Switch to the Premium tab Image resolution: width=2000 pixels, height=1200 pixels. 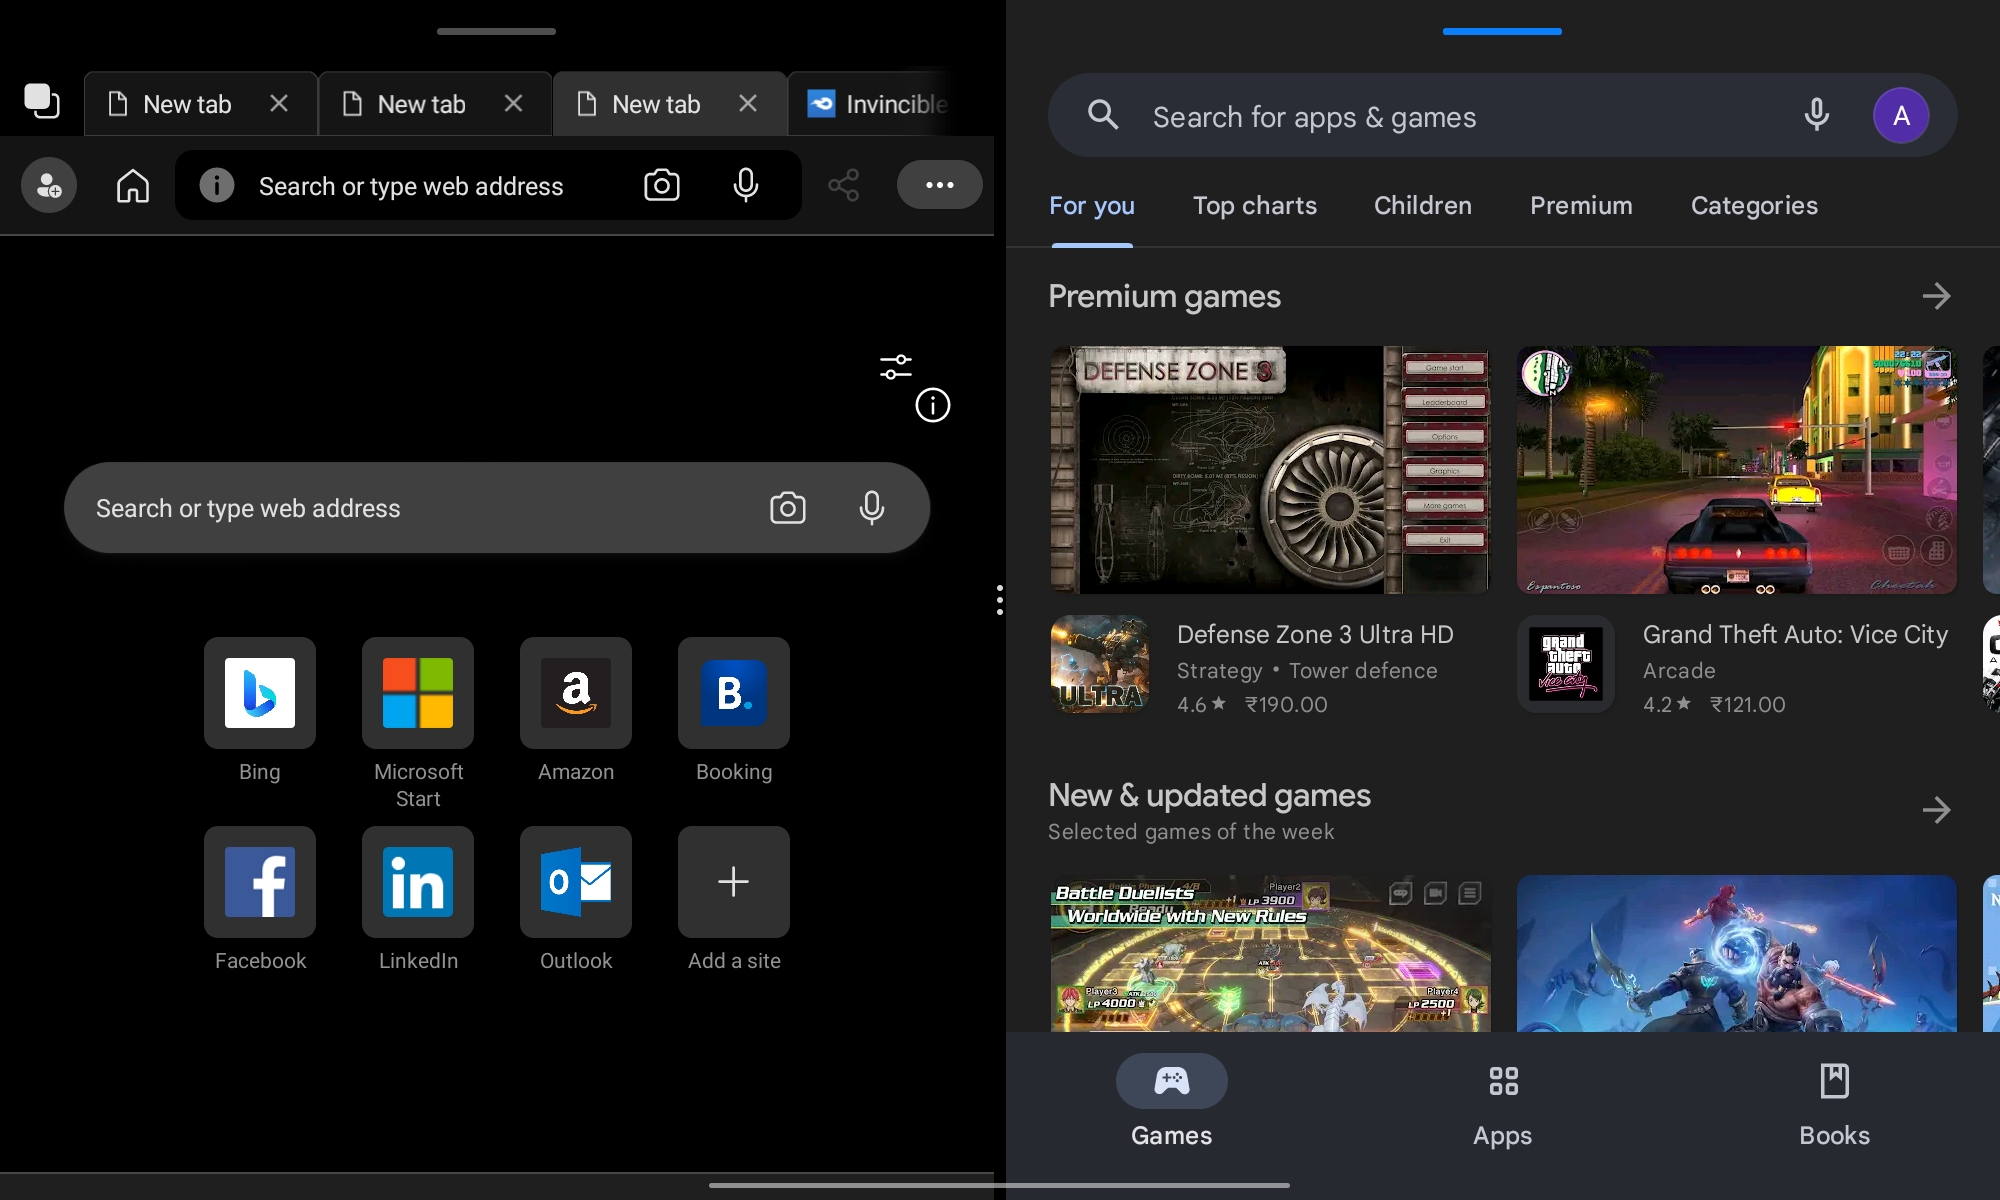point(1581,206)
